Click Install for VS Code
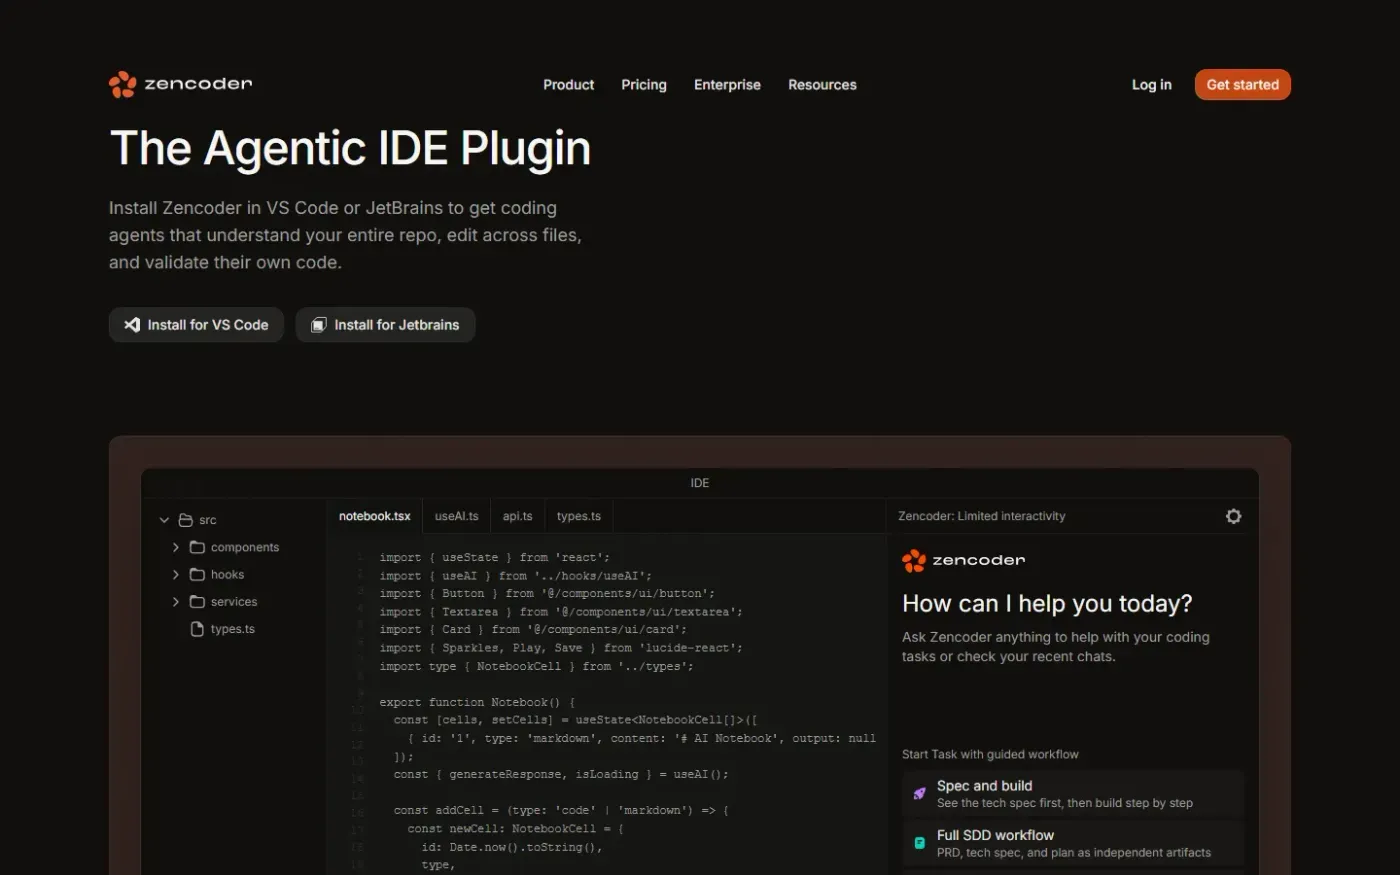 click(196, 325)
